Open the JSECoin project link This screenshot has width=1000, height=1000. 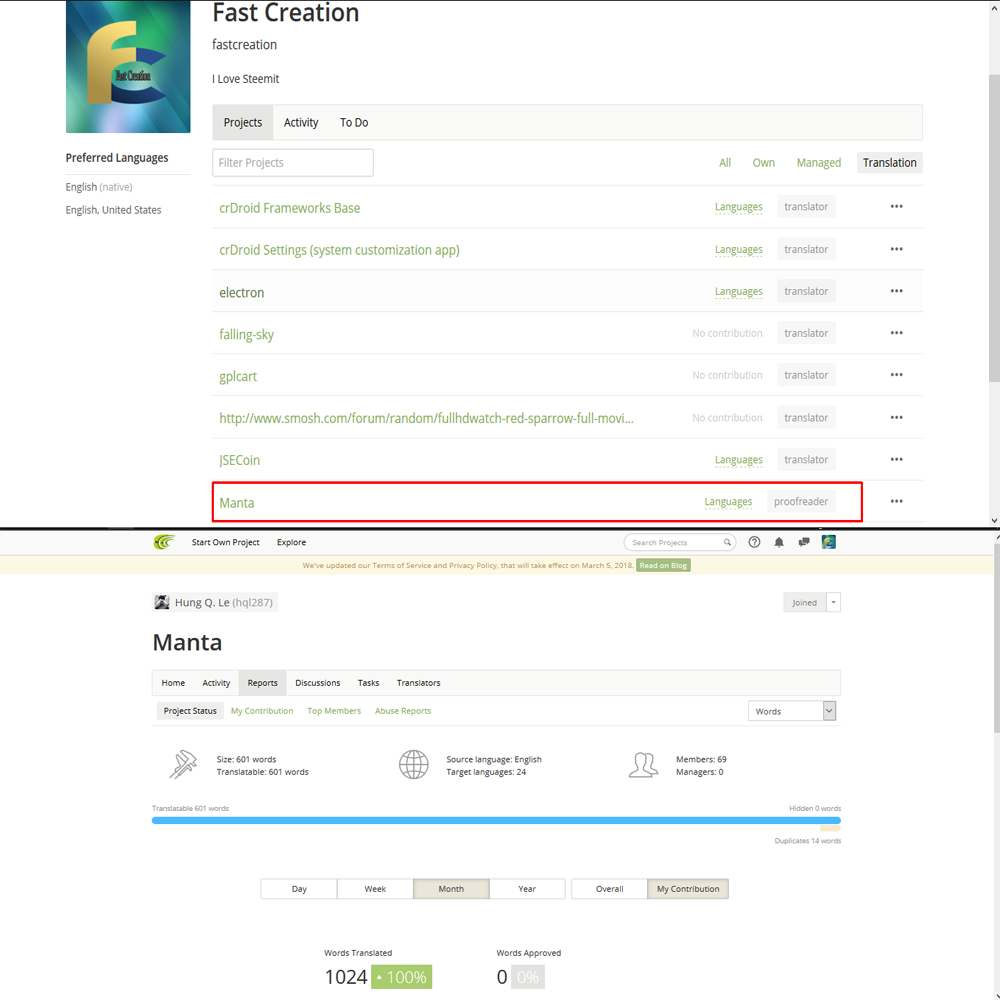coord(239,460)
